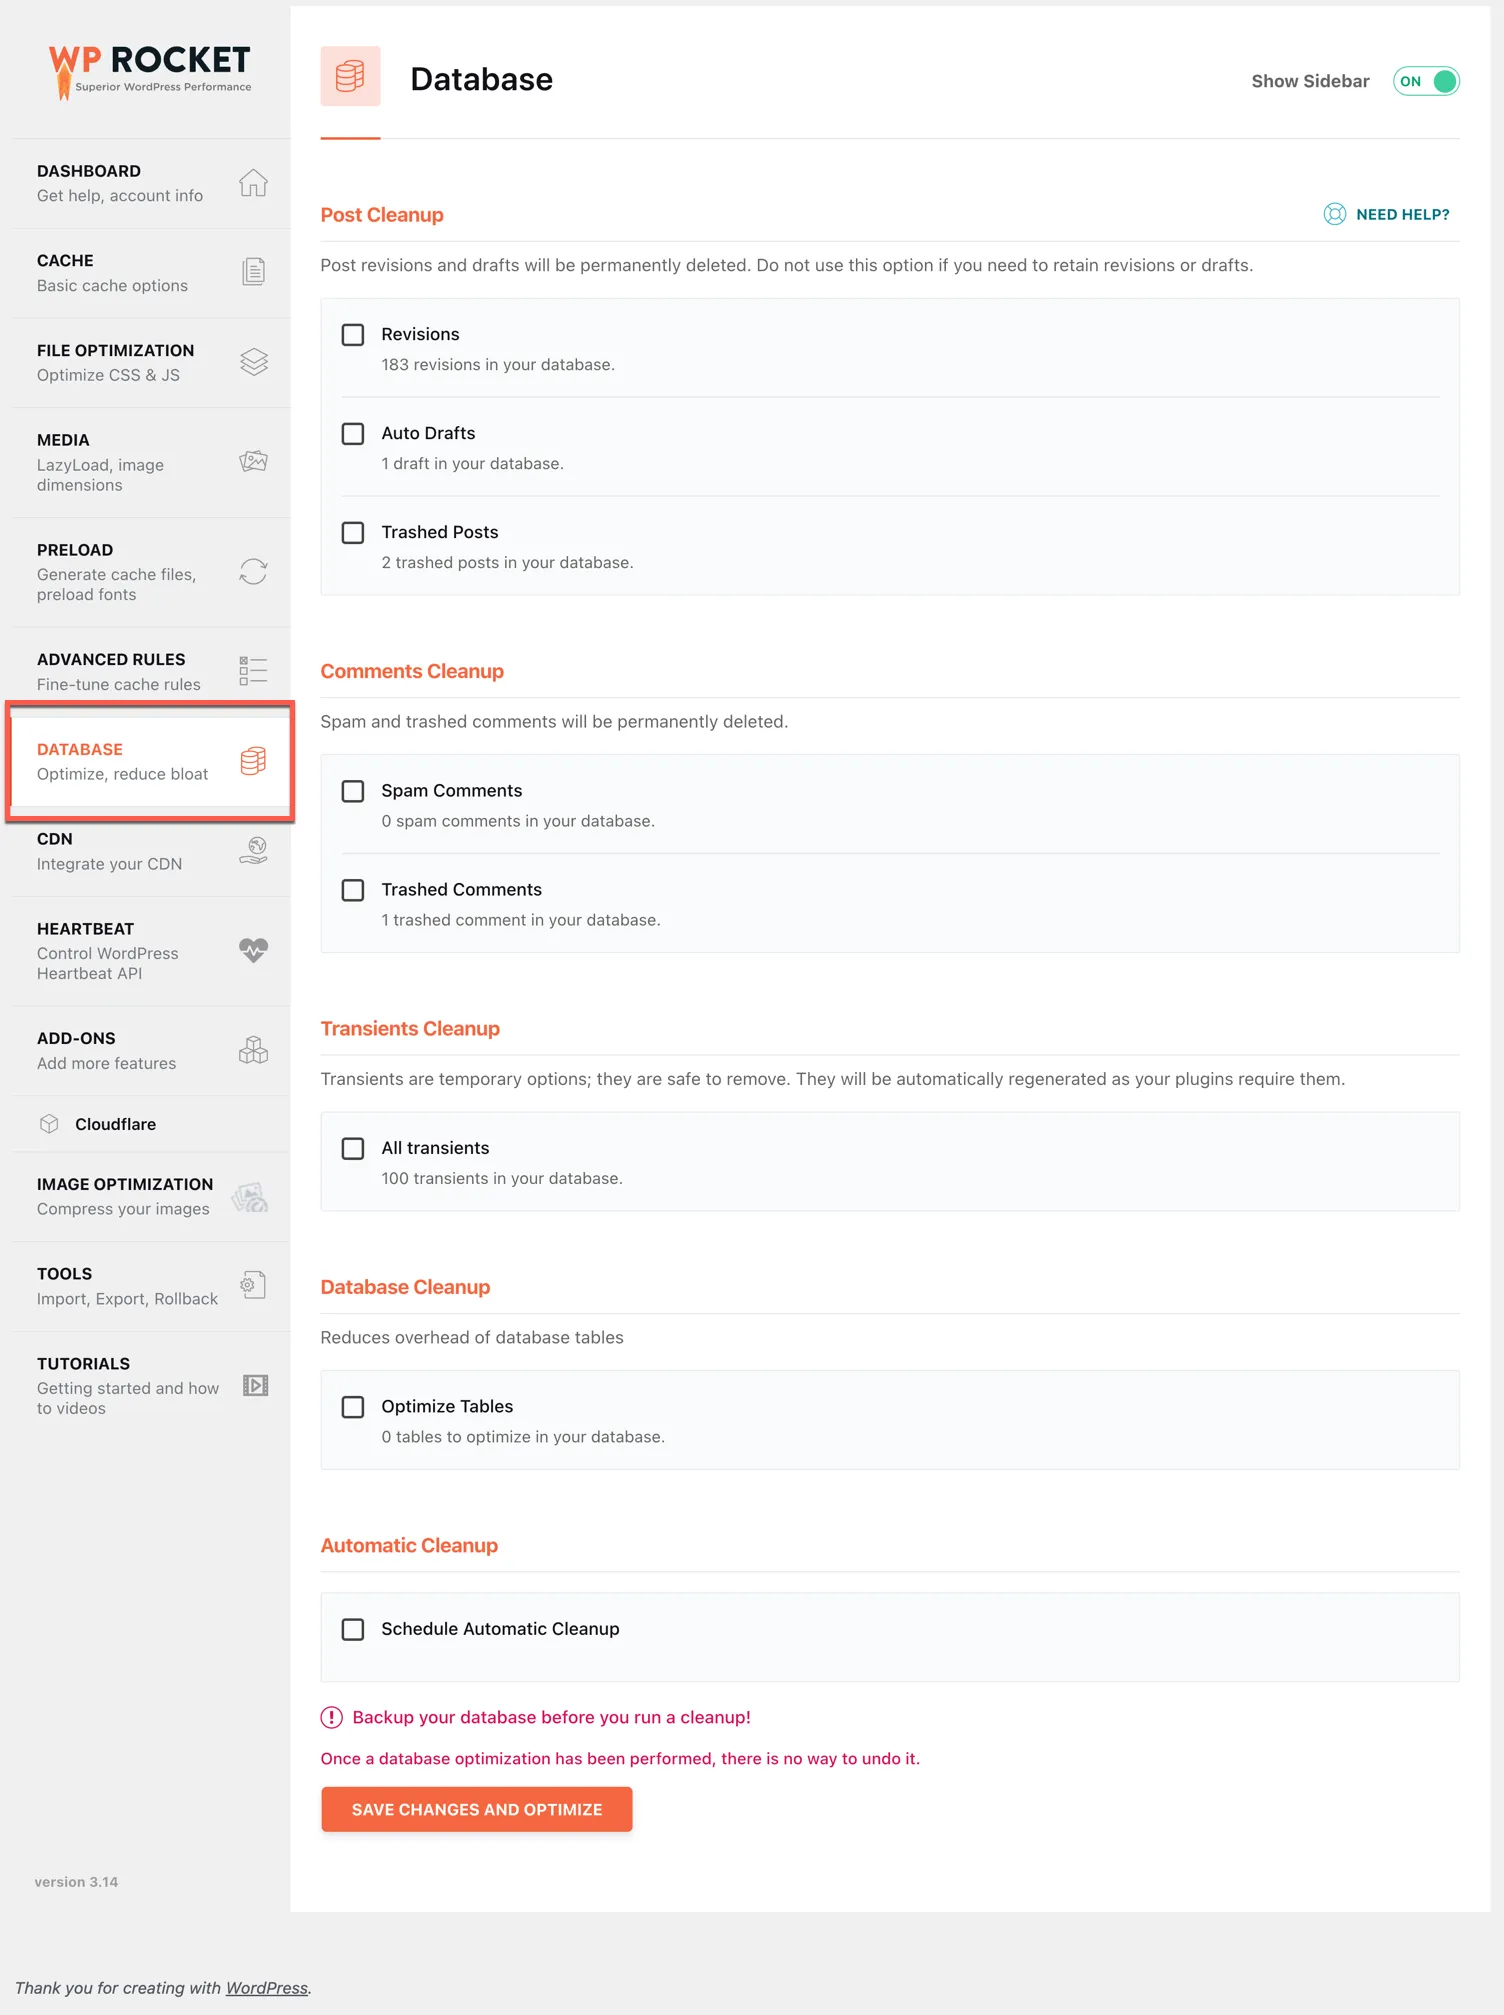Select the Database sidebar icon

click(251, 761)
